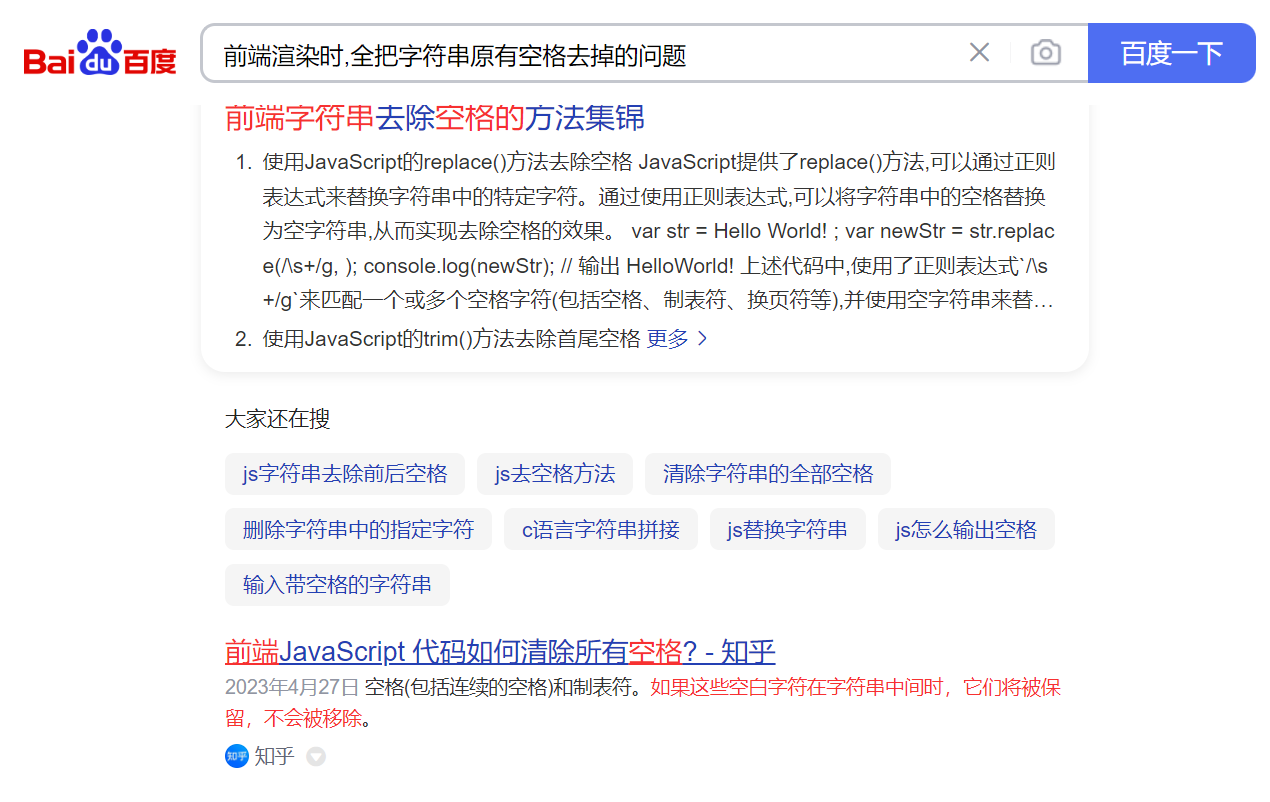Open image search camera icon

click(1045, 53)
